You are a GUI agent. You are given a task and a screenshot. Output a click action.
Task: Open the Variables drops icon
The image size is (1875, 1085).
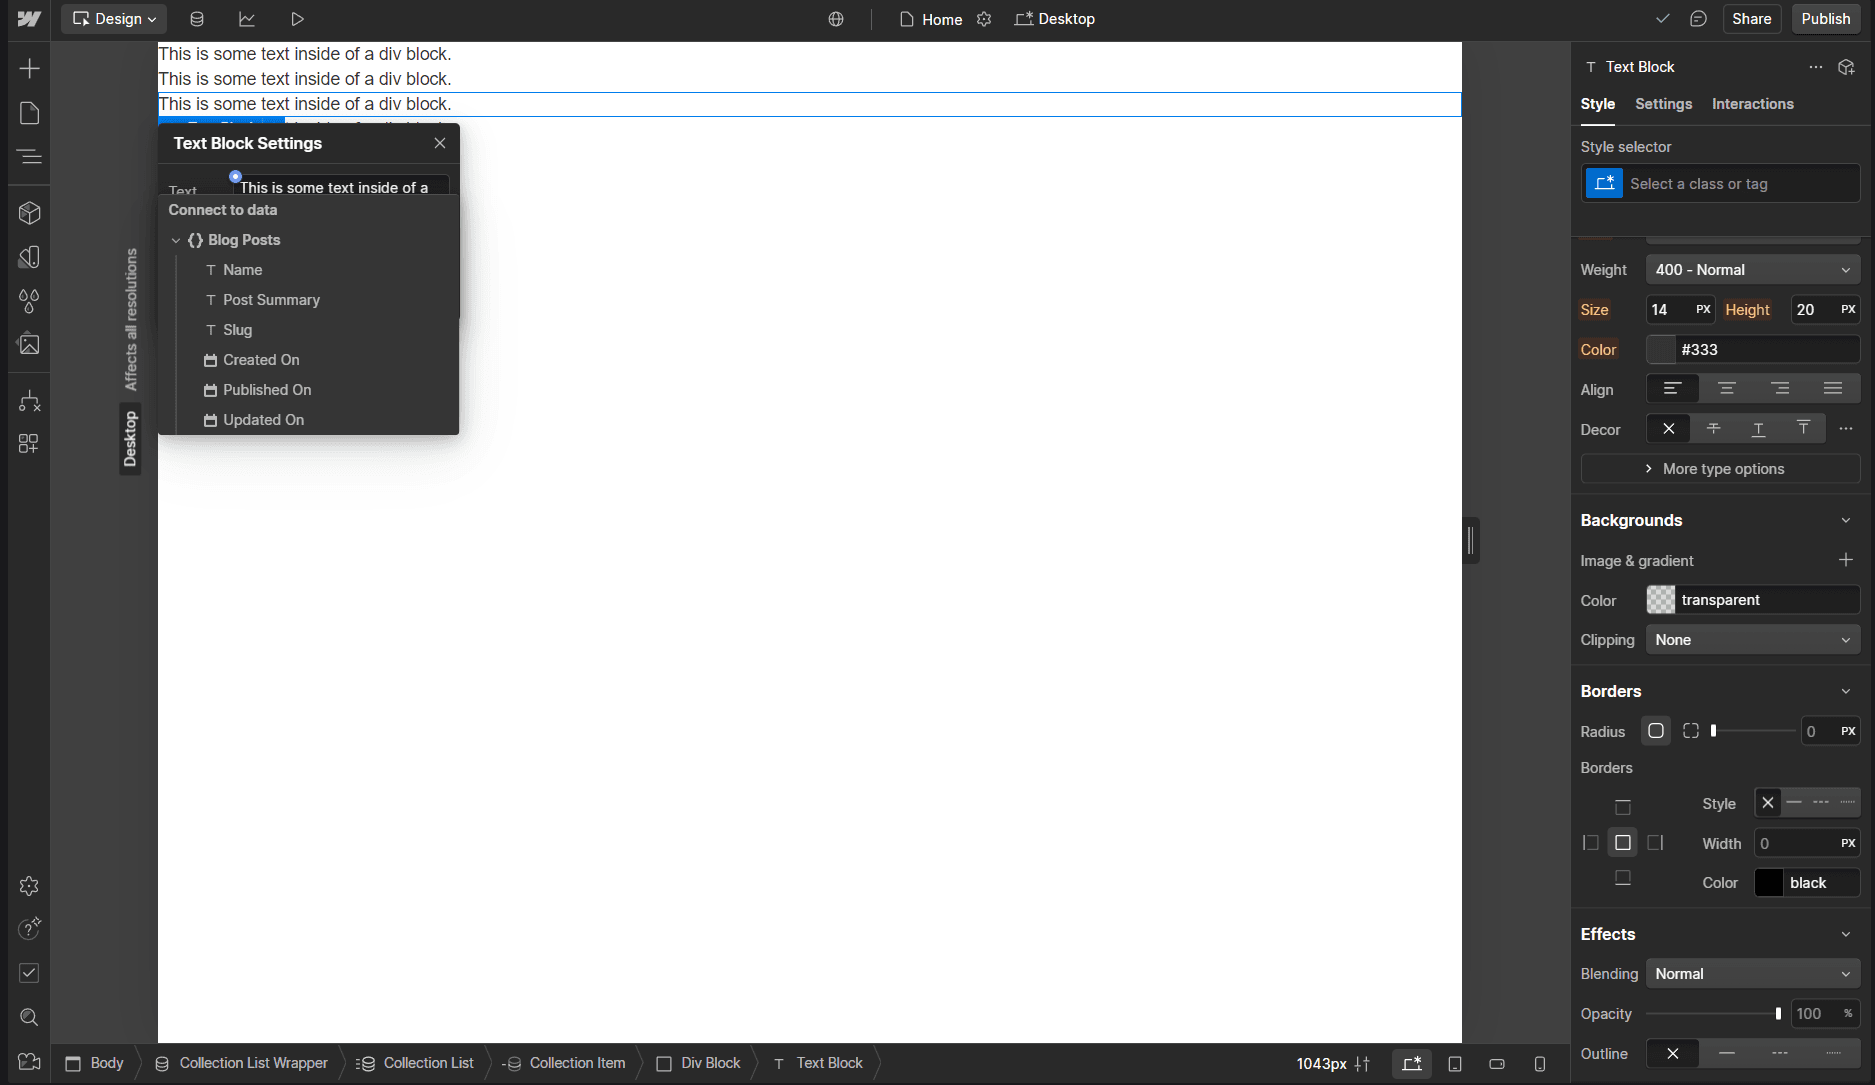[x=29, y=300]
